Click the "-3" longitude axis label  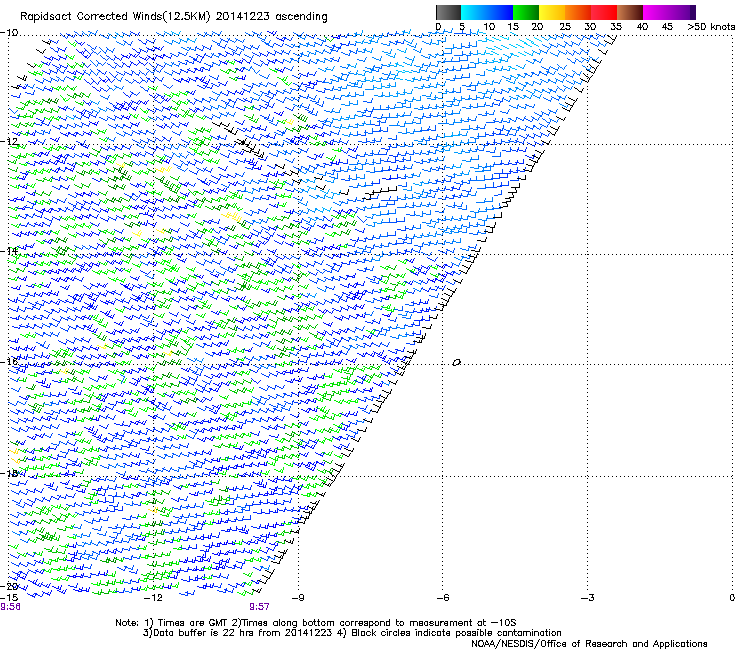point(587,597)
